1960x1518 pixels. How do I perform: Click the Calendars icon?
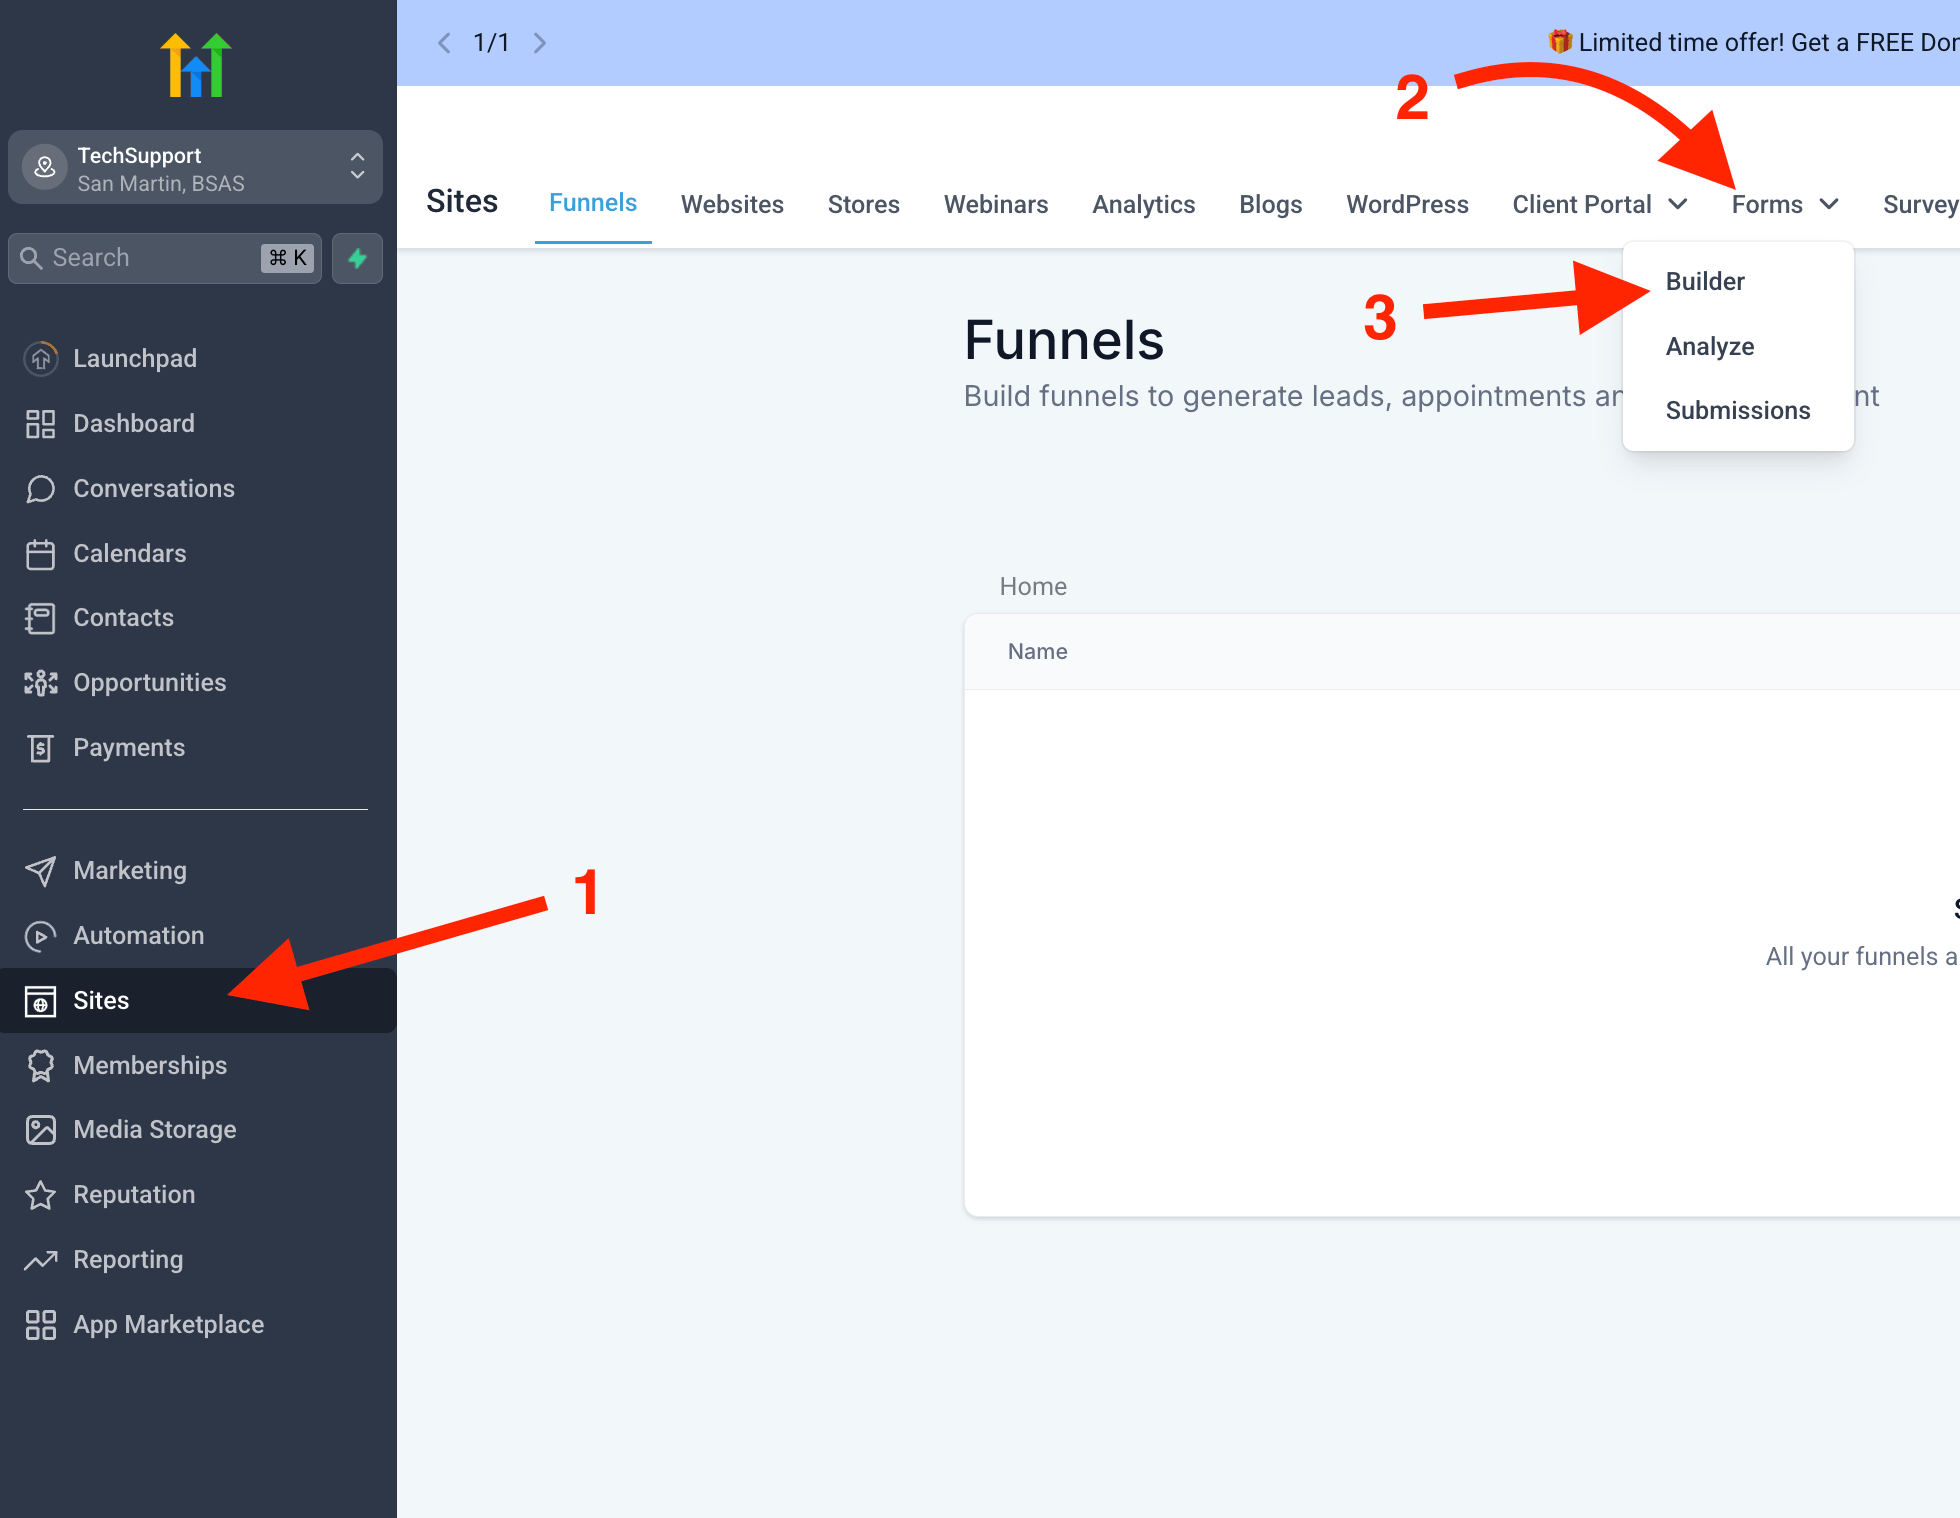pos(41,553)
